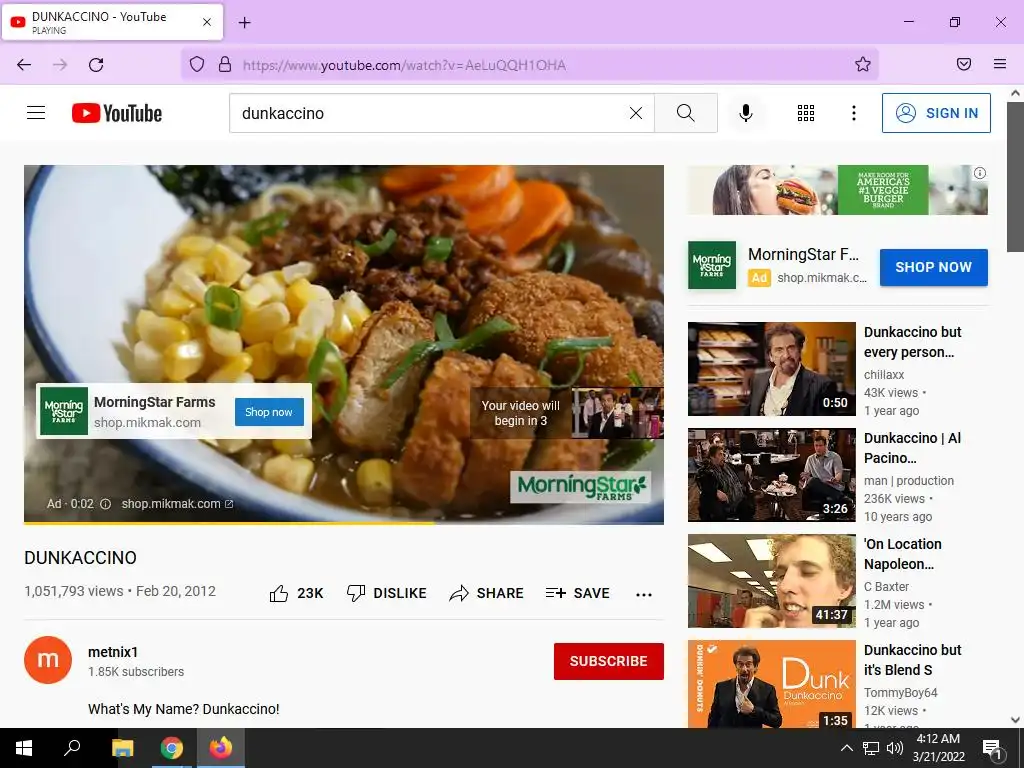This screenshot has height=768, width=1024.
Task: Subscribe to metnix1 channel
Action: 609,661
